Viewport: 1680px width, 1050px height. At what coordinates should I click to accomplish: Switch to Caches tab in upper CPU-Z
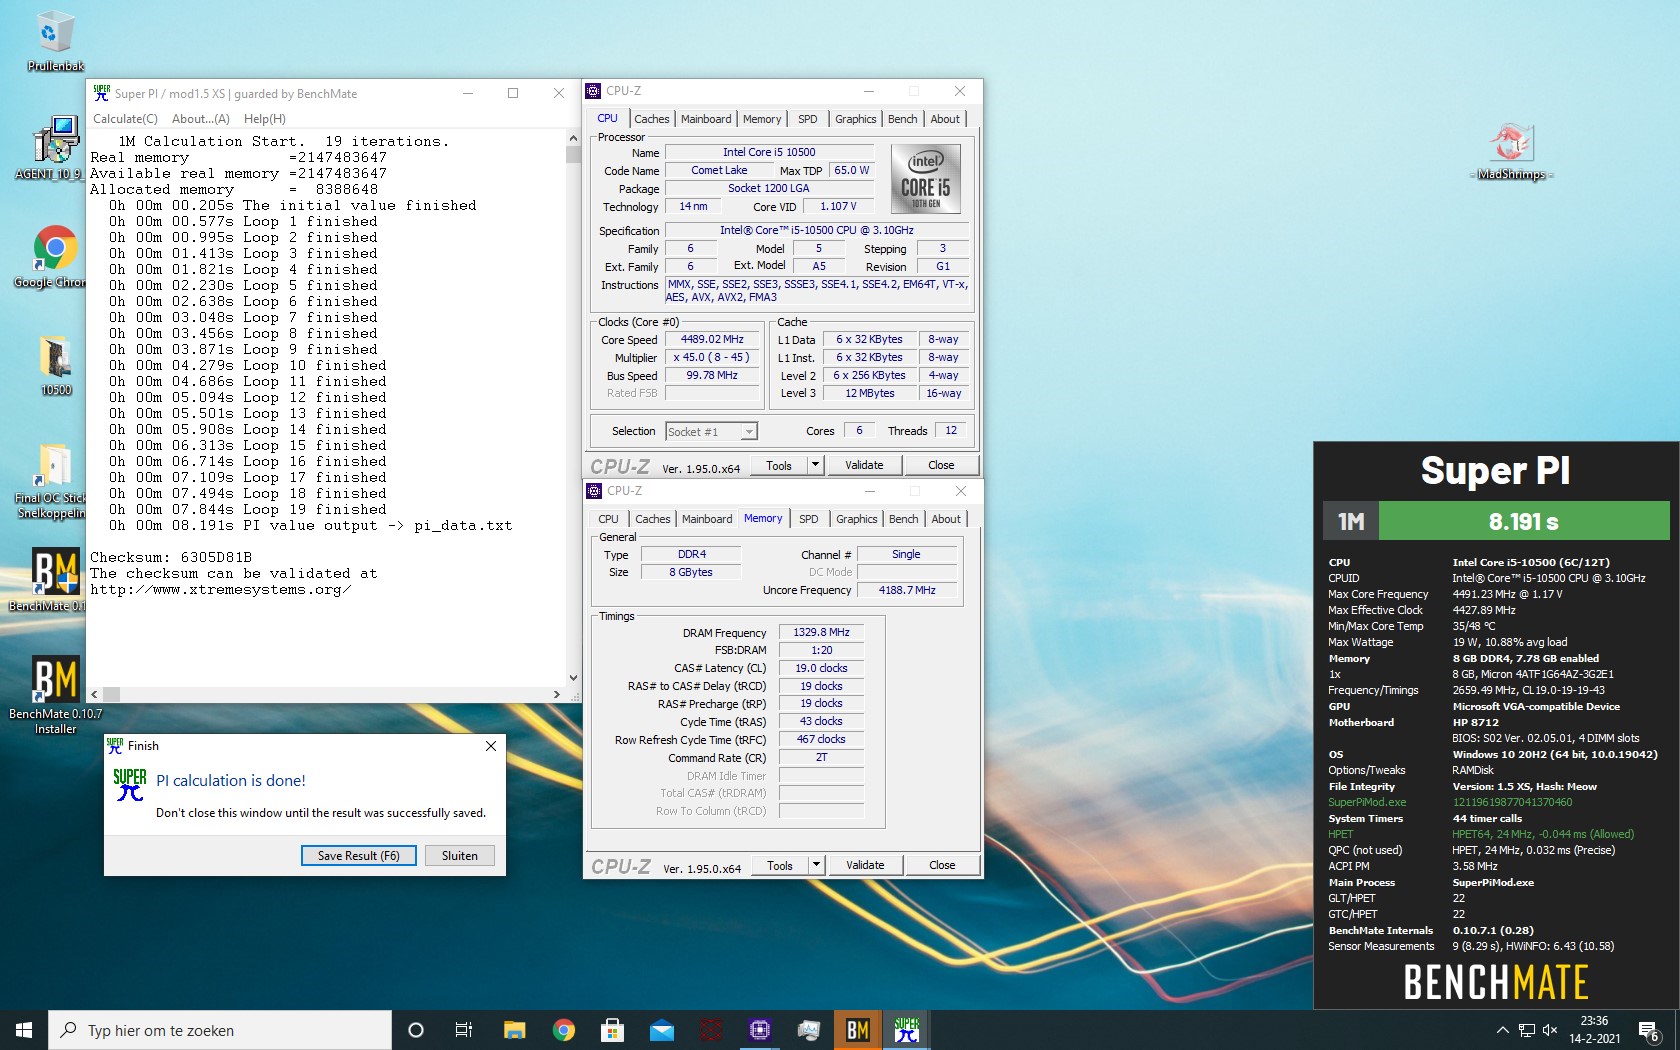(x=651, y=119)
